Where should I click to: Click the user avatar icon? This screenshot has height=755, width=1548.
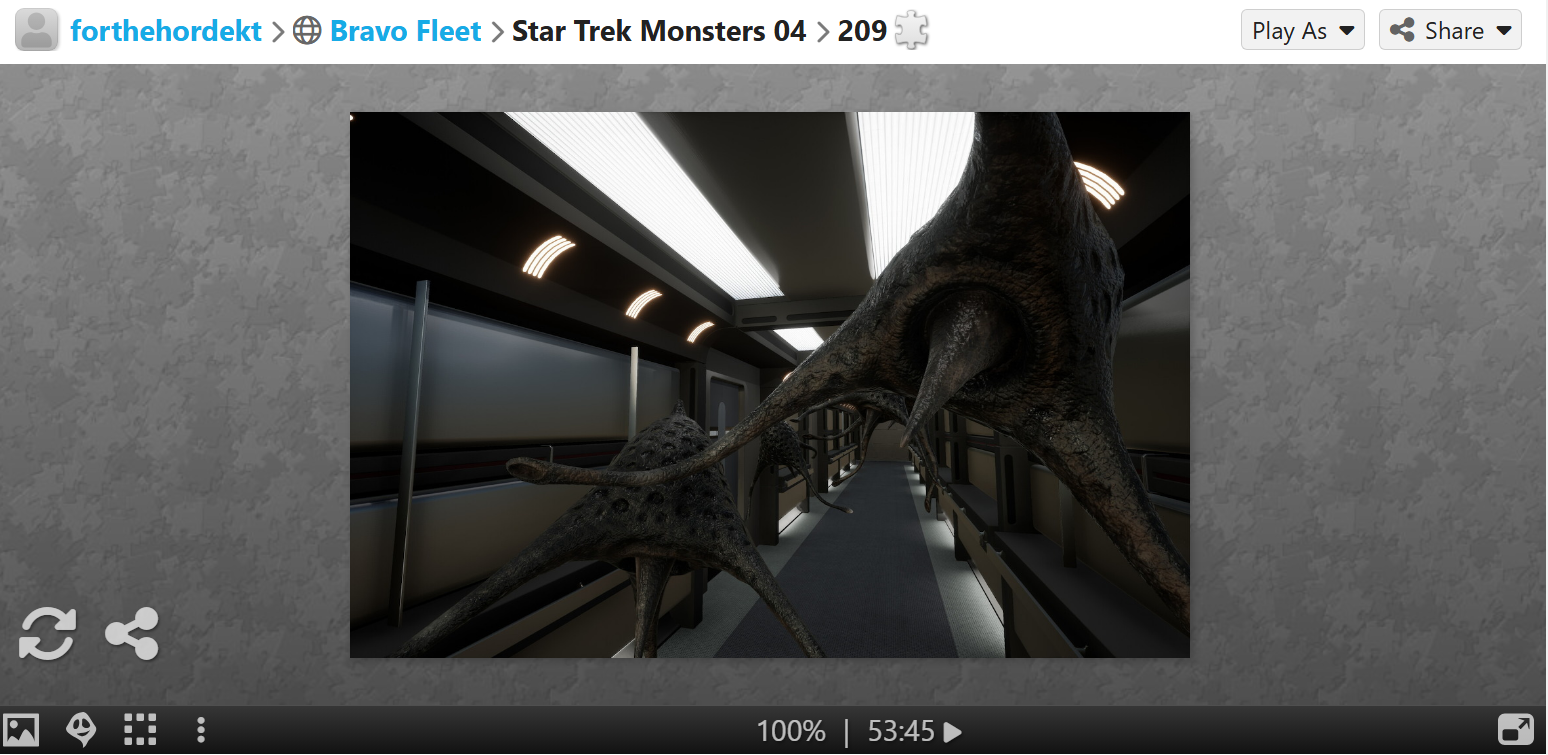(37, 31)
